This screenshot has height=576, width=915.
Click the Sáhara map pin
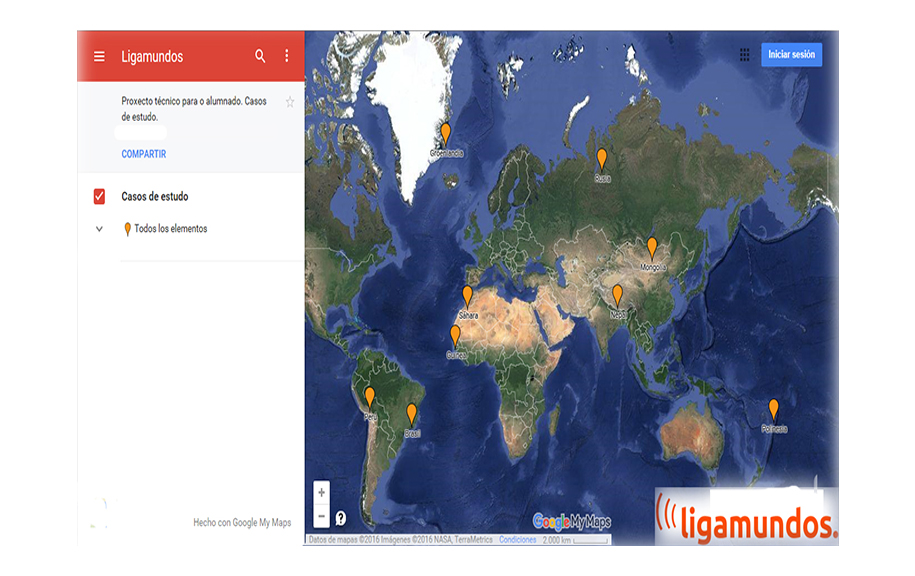[x=467, y=296]
